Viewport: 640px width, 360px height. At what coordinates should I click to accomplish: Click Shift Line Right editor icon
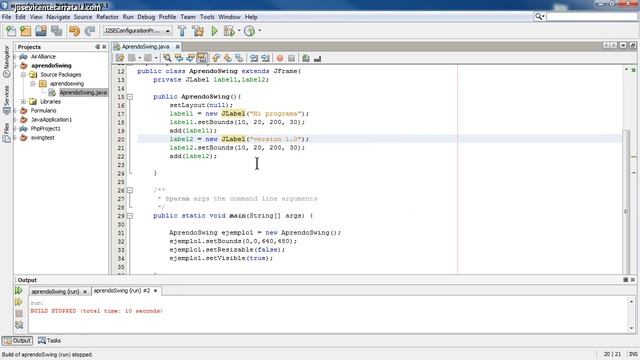coord(265,58)
